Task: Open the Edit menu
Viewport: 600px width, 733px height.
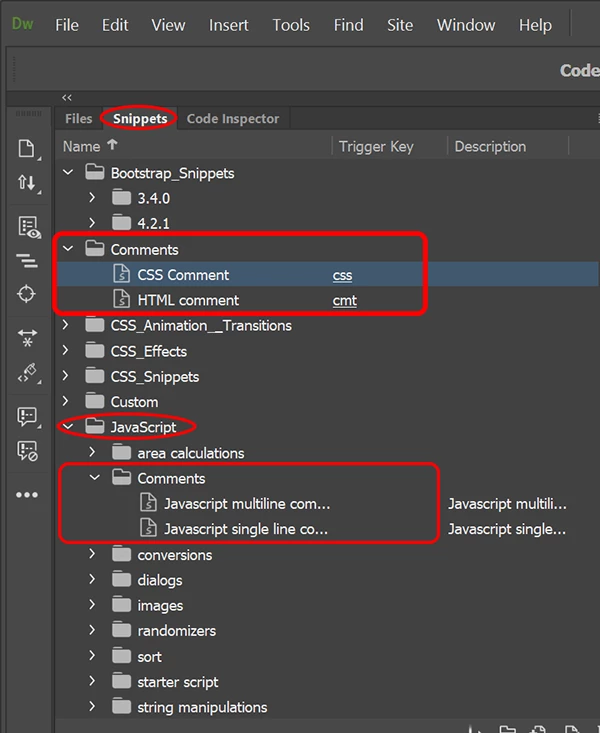Action: click(115, 25)
